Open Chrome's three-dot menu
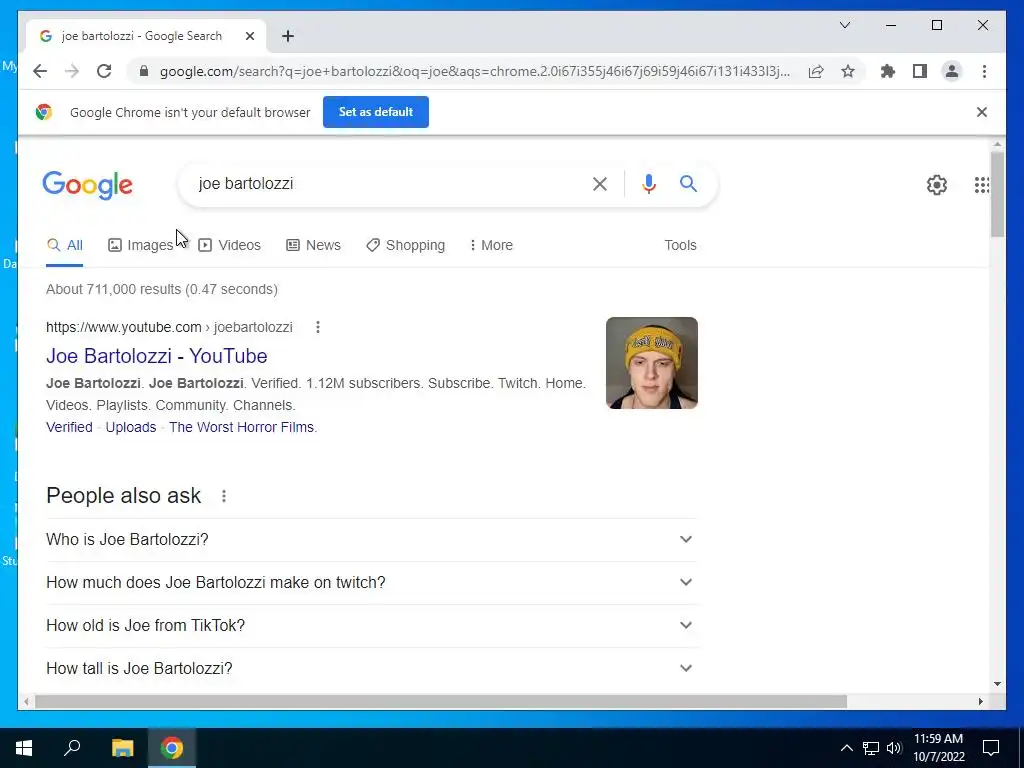The width and height of the screenshot is (1024, 768). pos(984,71)
